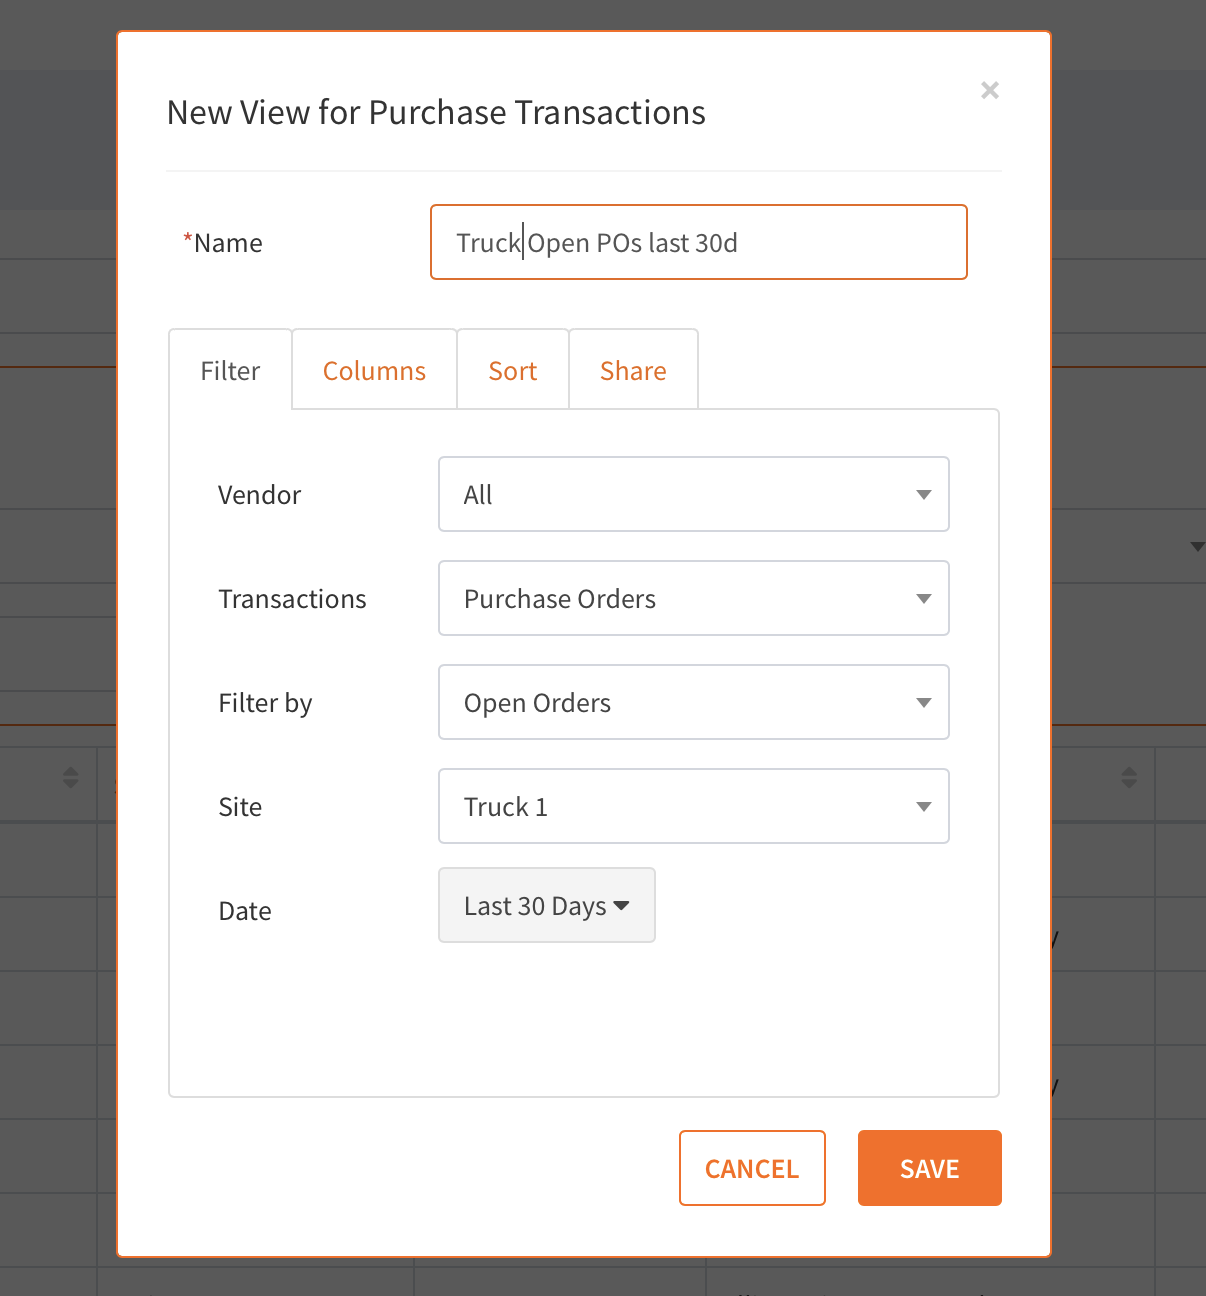Click the Name field label
1206x1296 pixels.
click(228, 243)
